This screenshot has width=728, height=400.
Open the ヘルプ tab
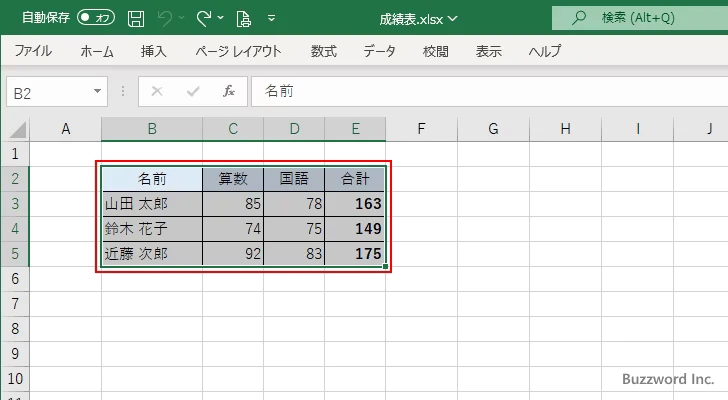(545, 51)
